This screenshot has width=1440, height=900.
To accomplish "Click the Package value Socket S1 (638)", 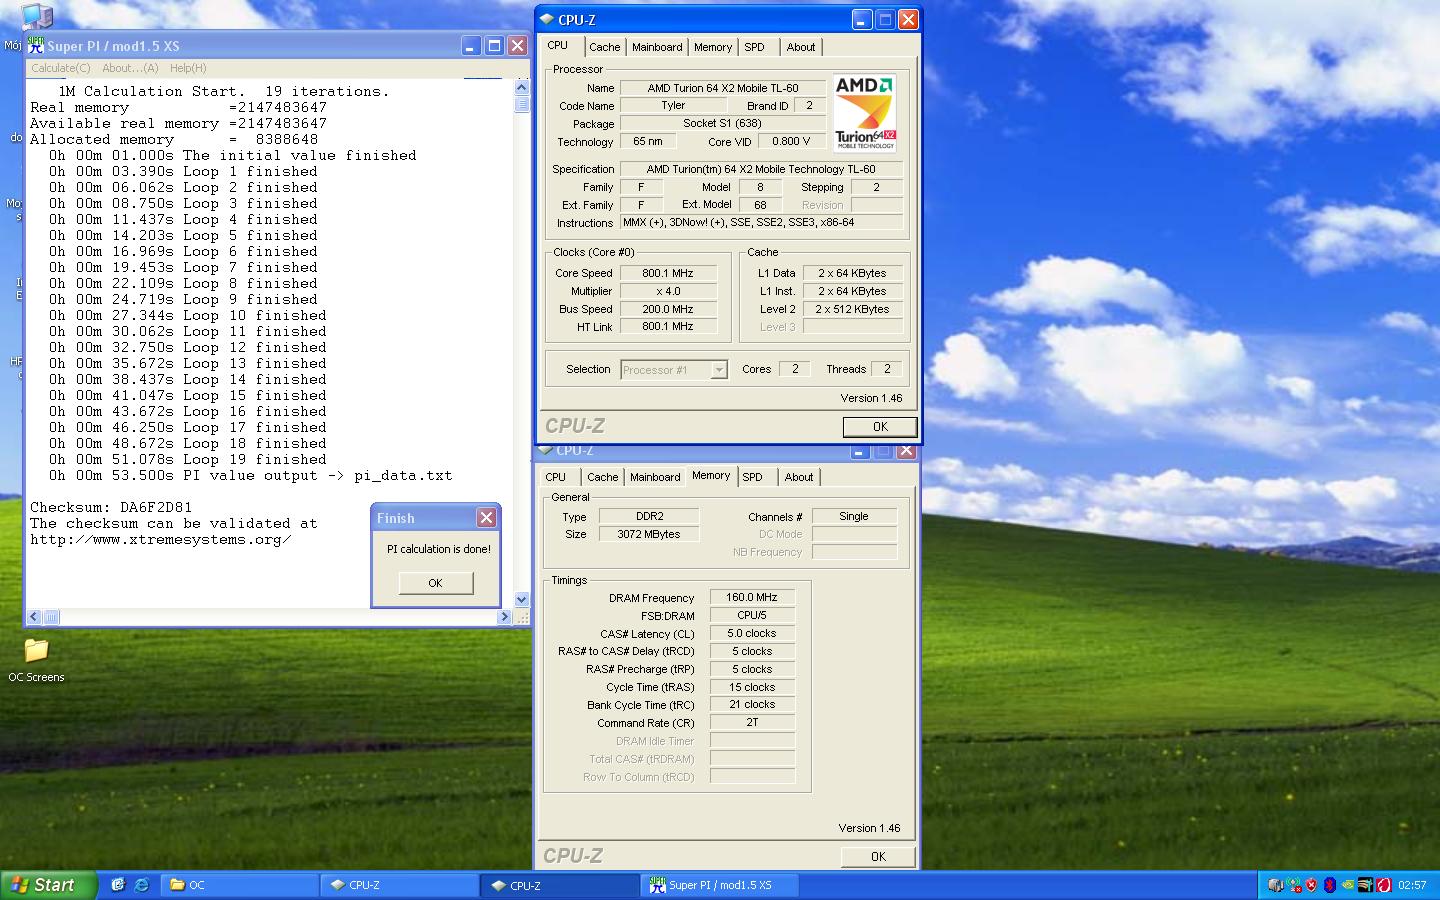I will pos(723,123).
